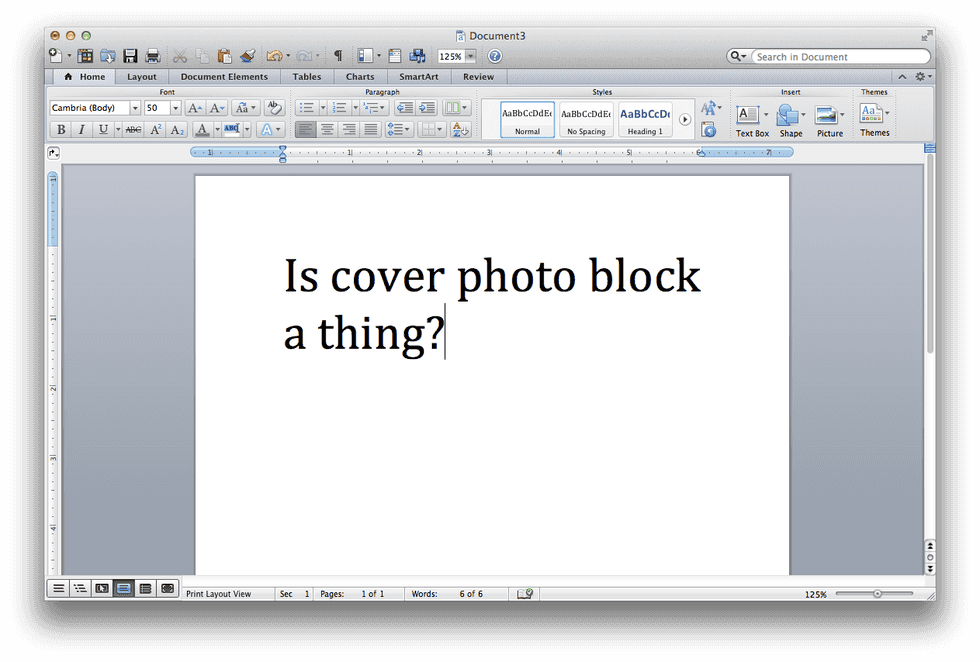Click the Print icon in toolbar
This screenshot has height=662, width=980.
[x=153, y=56]
